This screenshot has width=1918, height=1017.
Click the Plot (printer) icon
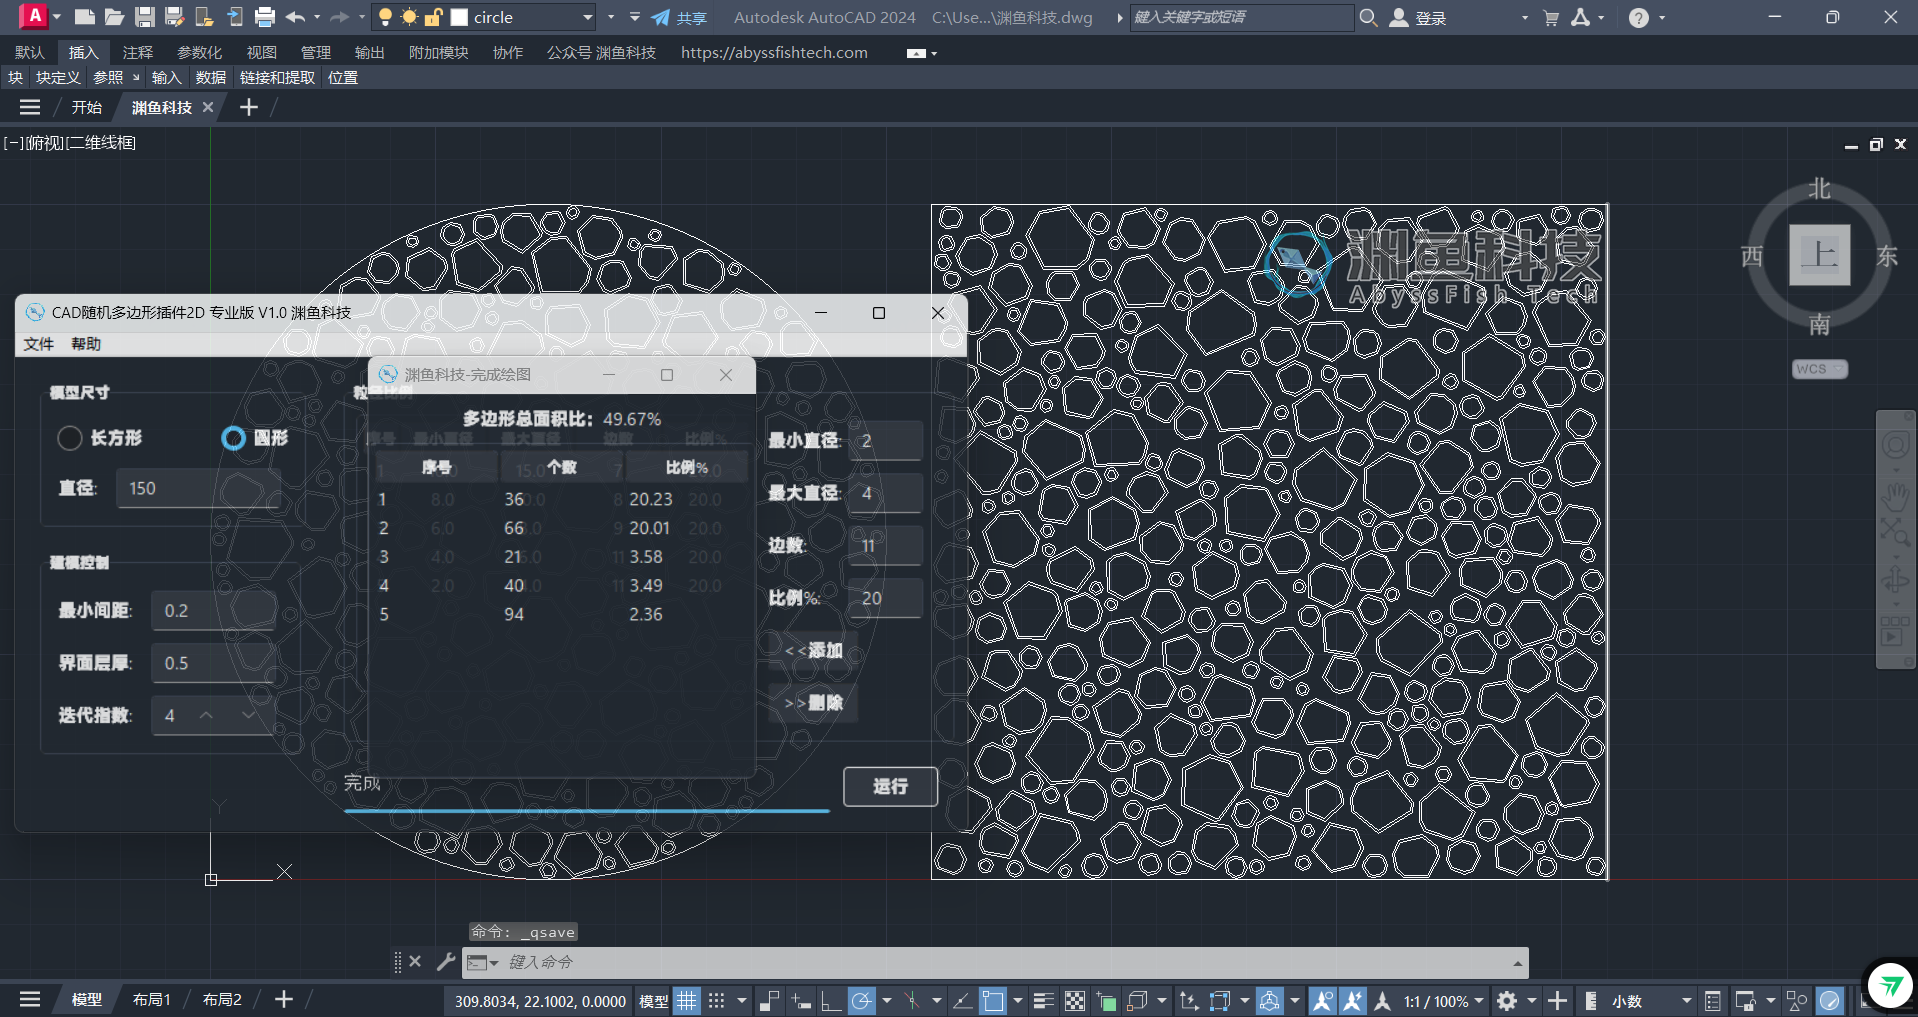[264, 17]
